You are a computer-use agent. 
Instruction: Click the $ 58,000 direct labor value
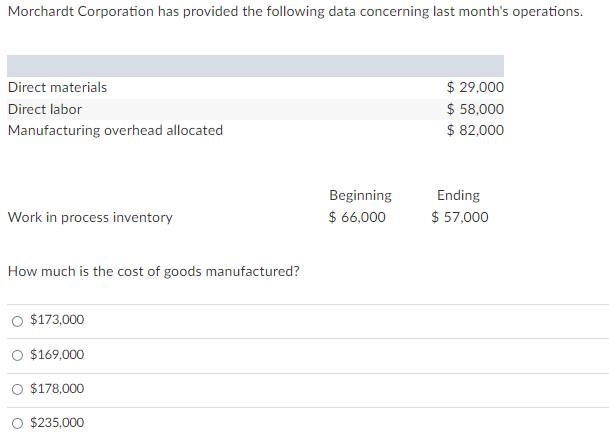(x=475, y=109)
